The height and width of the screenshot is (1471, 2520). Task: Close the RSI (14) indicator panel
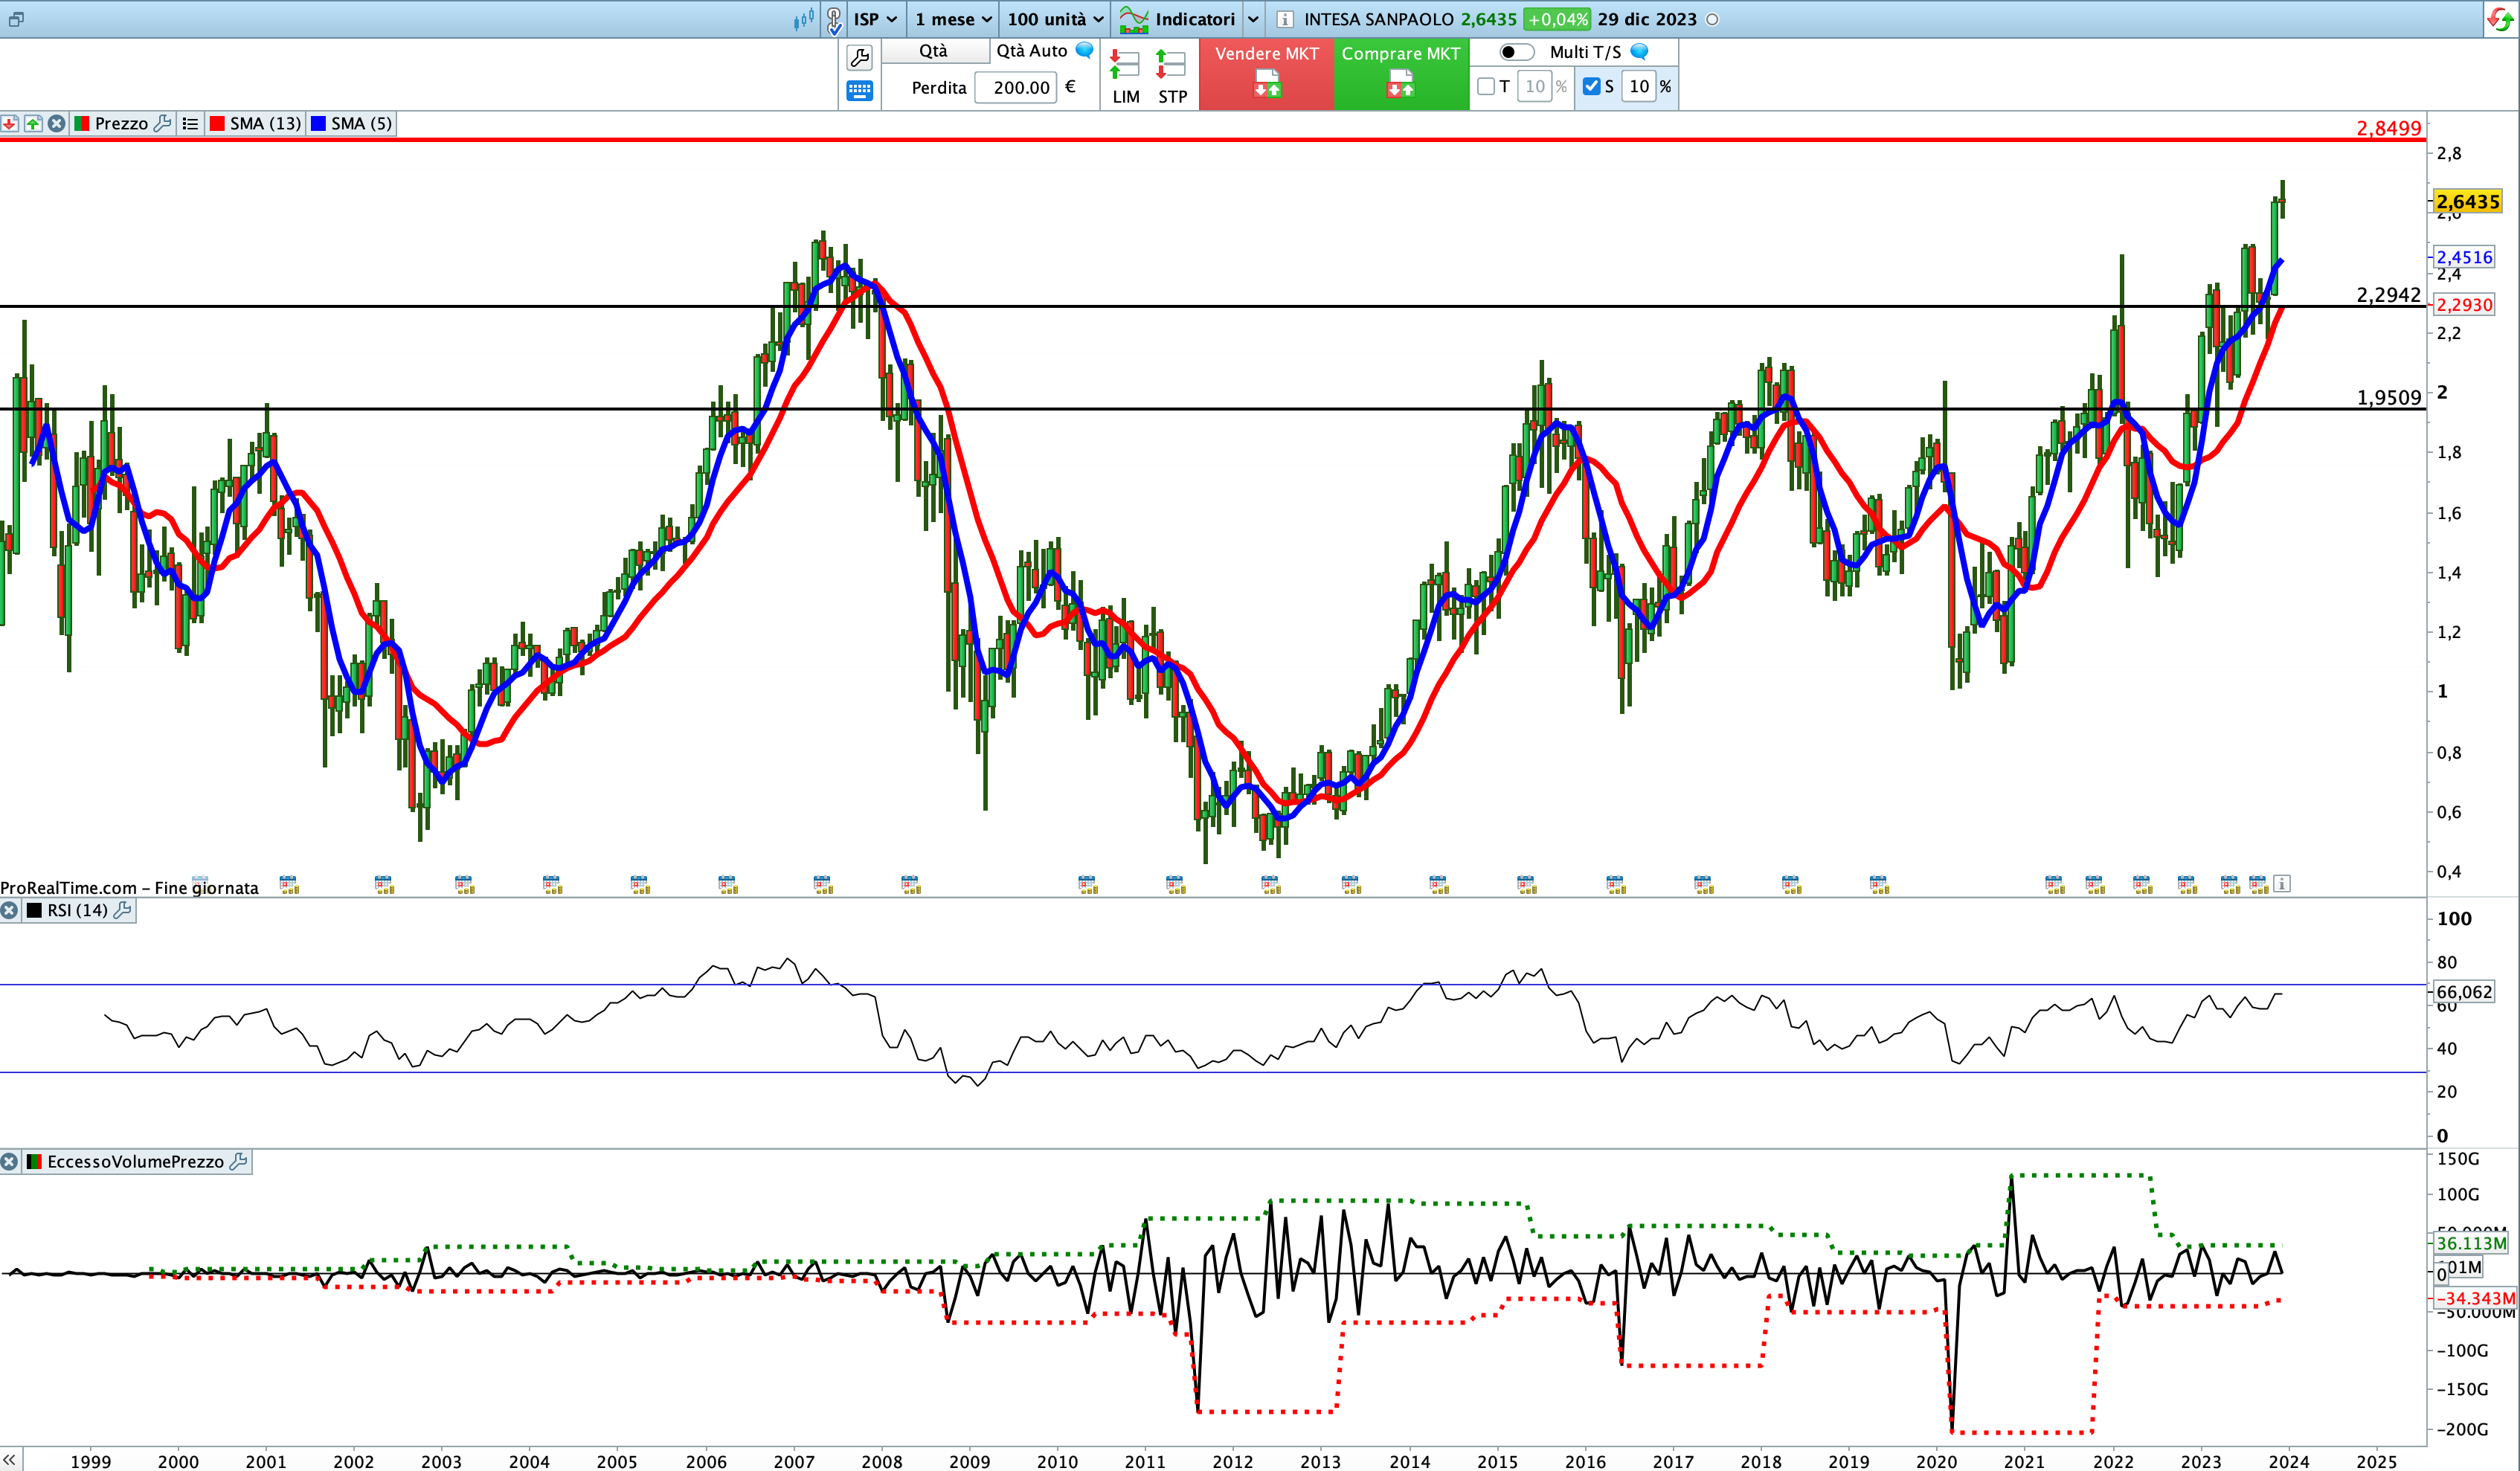coord(9,911)
